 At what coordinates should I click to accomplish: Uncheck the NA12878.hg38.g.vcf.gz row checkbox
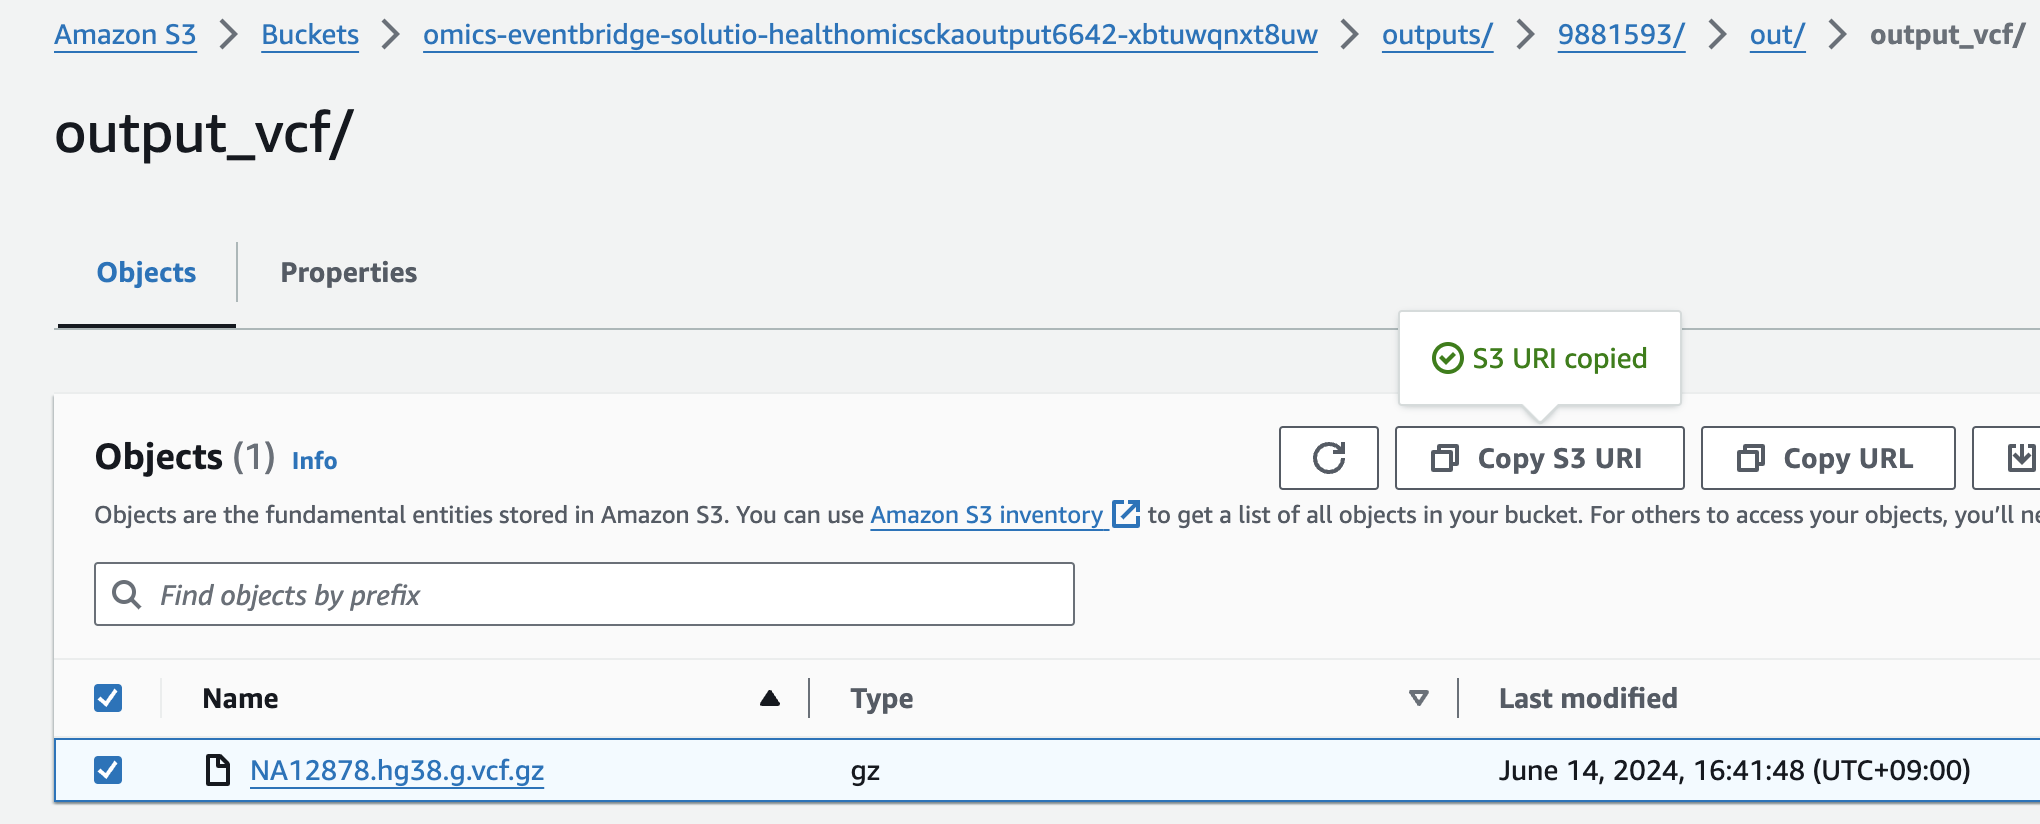click(x=108, y=770)
